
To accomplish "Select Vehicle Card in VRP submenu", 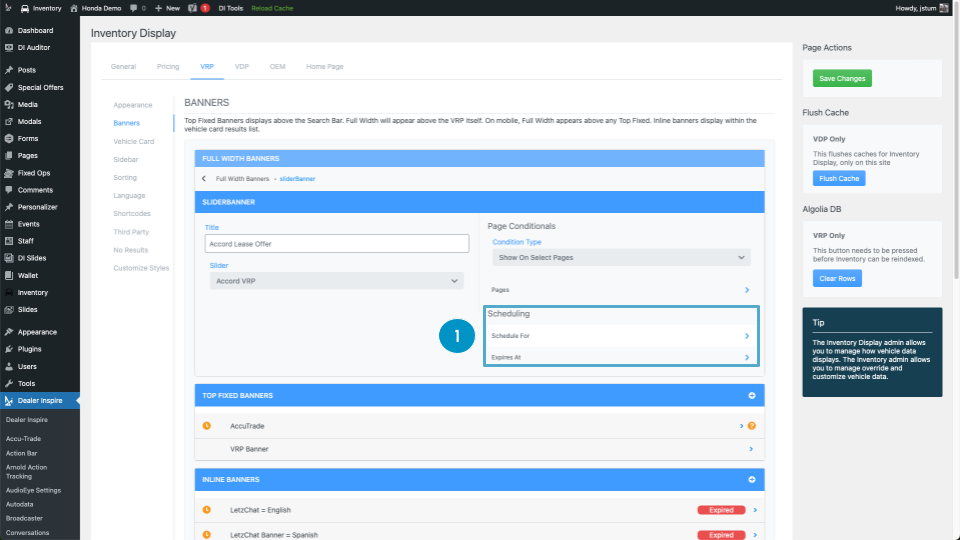I will [x=133, y=141].
